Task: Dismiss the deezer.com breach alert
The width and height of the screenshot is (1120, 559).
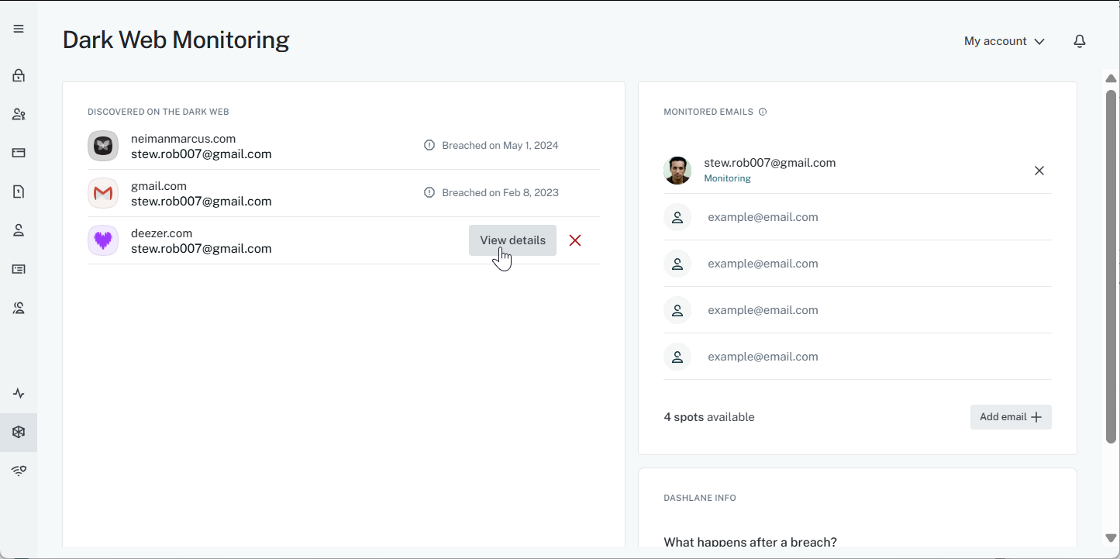Action: [x=575, y=241]
